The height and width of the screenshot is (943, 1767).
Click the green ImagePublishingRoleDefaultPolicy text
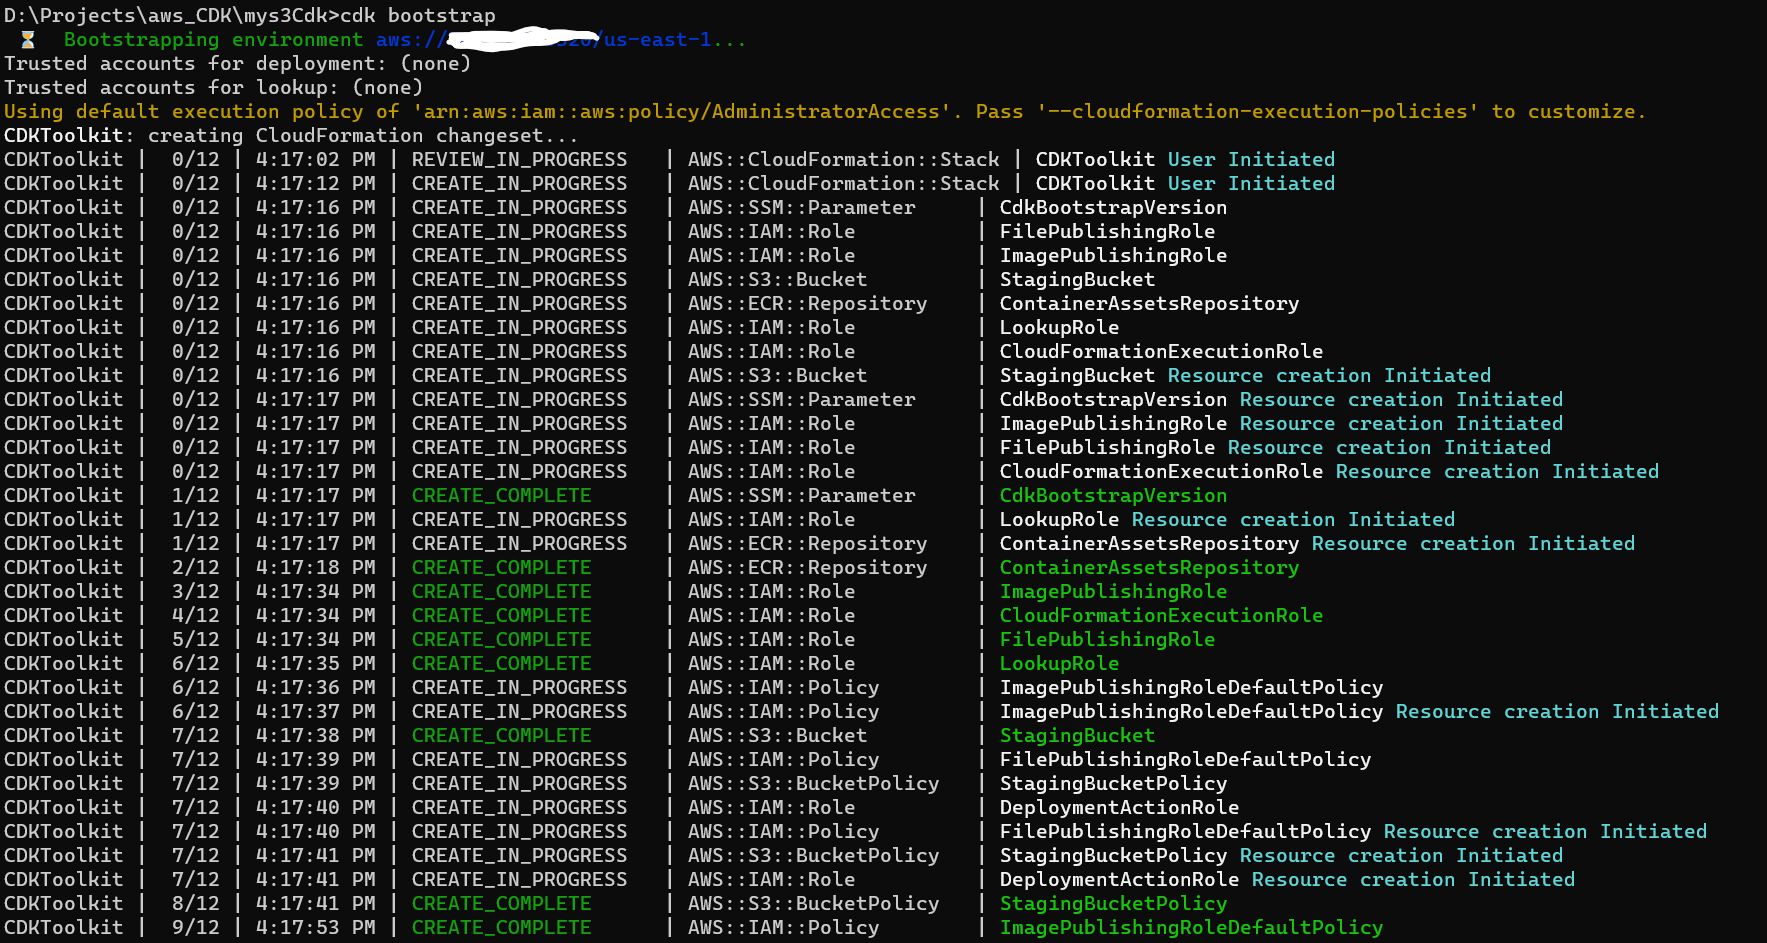pos(1191,928)
